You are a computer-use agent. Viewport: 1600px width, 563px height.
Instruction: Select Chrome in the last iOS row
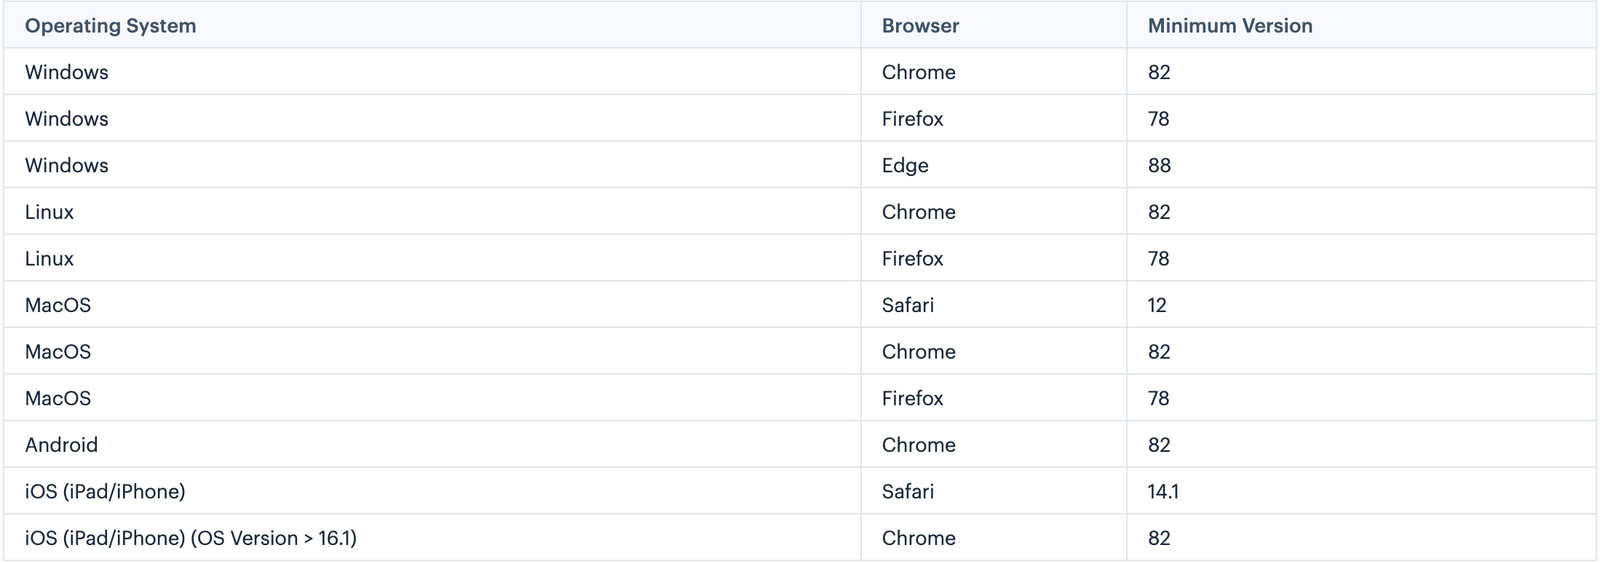pos(918,538)
